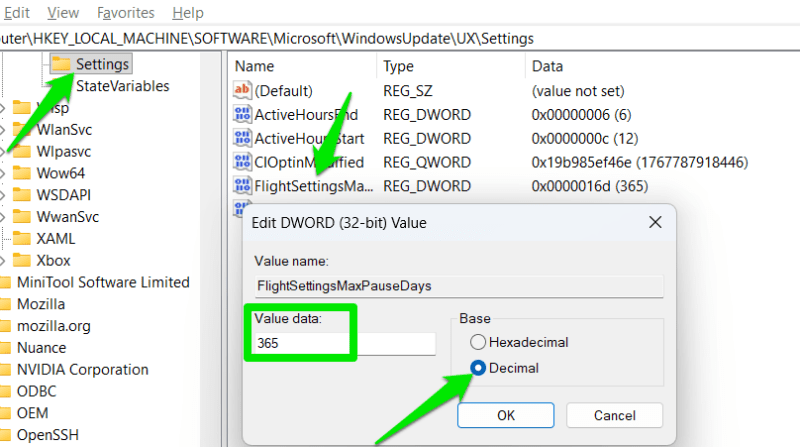Image resolution: width=800 pixels, height=447 pixels.
Task: Click the OEM folder icon
Action: 5,413
